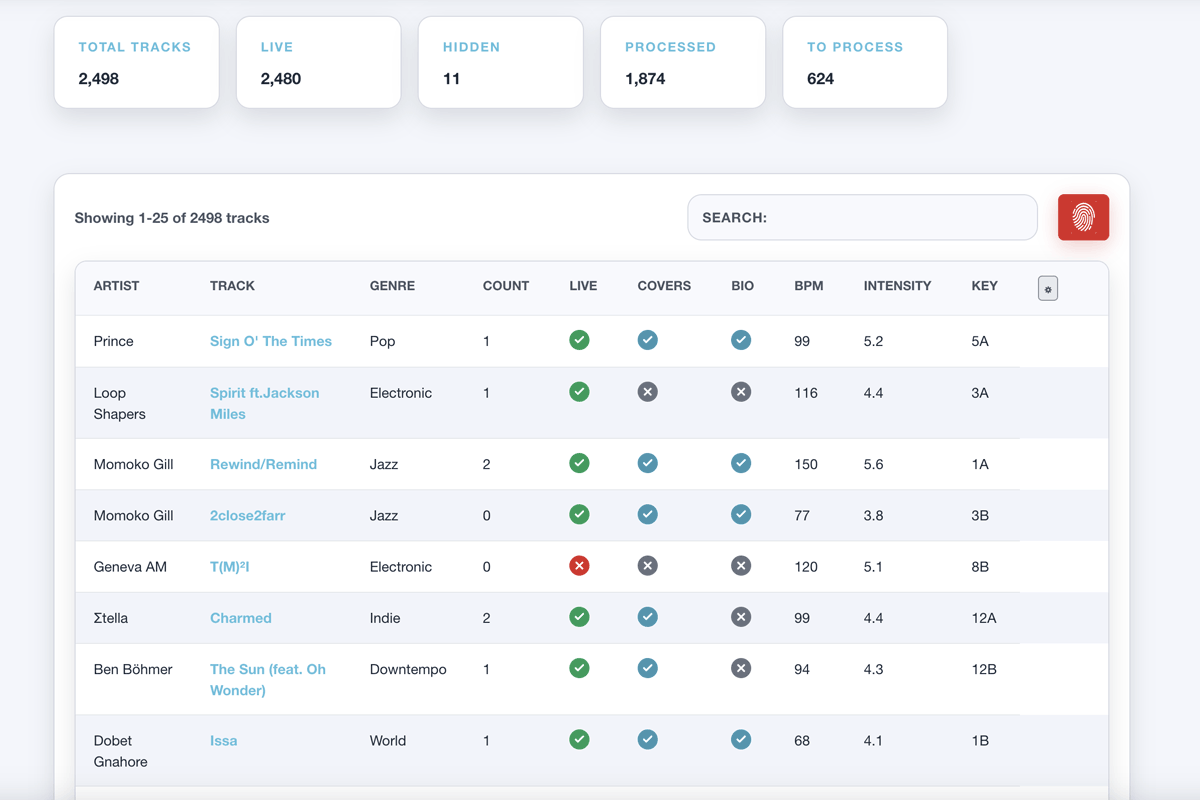This screenshot has height=800, width=1200.
Task: Click the Bio check in the Rewind/Remind row
Action: point(741,463)
